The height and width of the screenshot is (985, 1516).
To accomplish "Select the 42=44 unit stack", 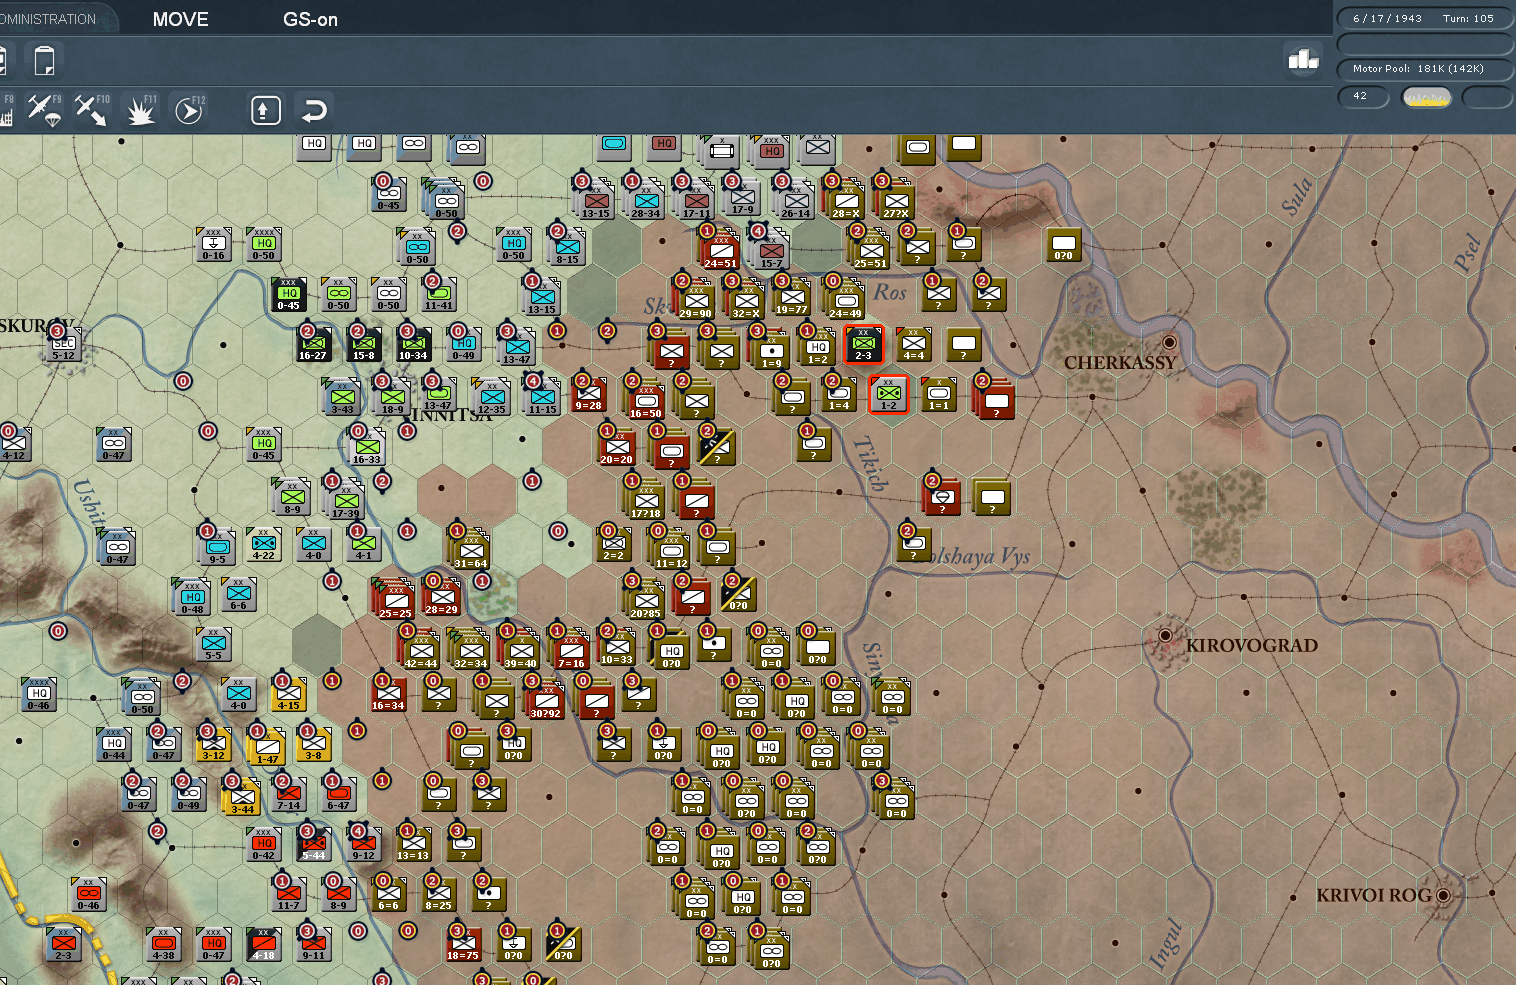I will pos(420,648).
